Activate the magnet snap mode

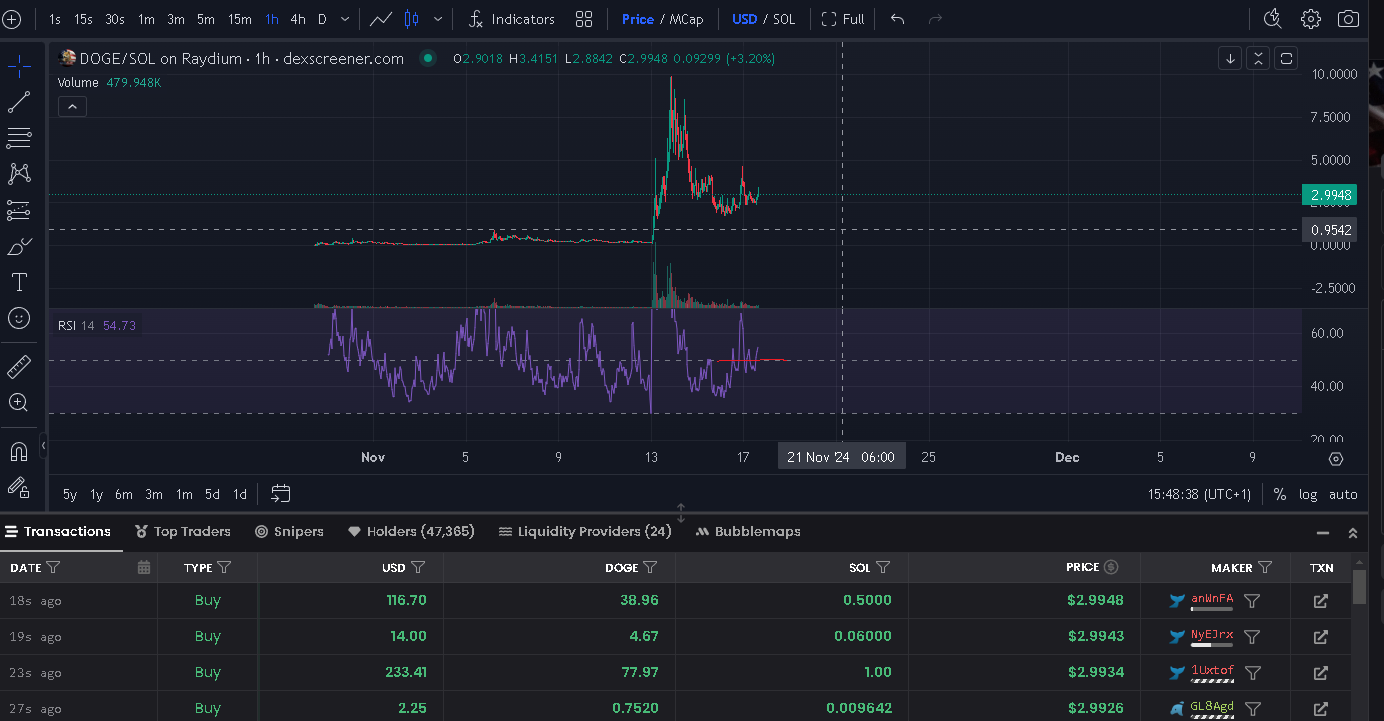[18, 451]
